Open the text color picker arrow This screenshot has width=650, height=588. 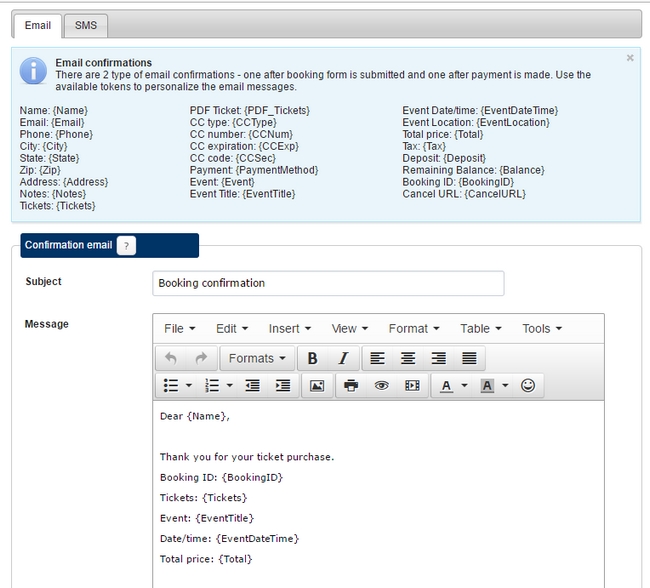pos(465,385)
